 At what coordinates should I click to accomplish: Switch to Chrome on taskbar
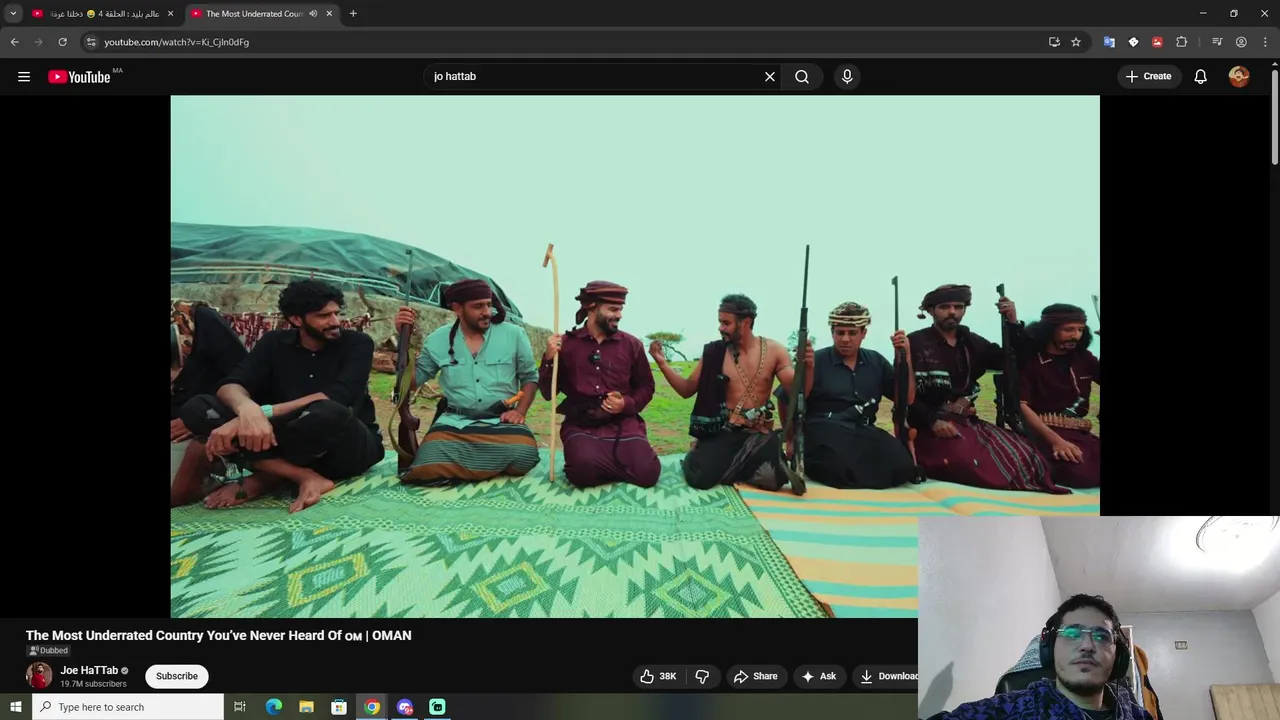[372, 707]
